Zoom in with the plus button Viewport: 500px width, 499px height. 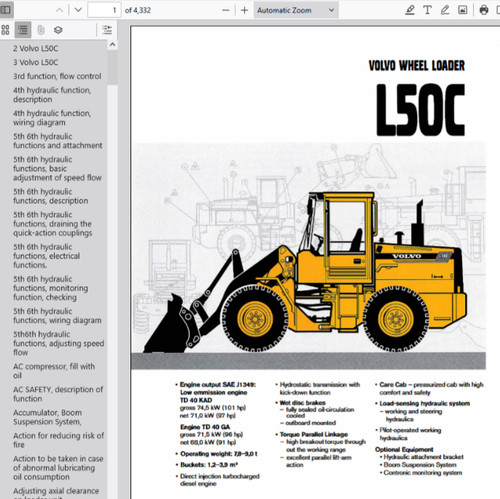(244, 10)
